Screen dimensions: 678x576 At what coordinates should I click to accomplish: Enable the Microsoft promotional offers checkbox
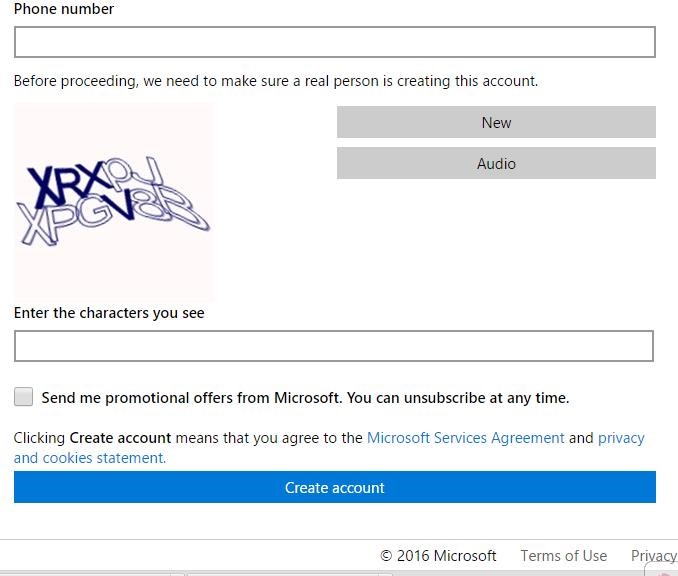[x=23, y=397]
